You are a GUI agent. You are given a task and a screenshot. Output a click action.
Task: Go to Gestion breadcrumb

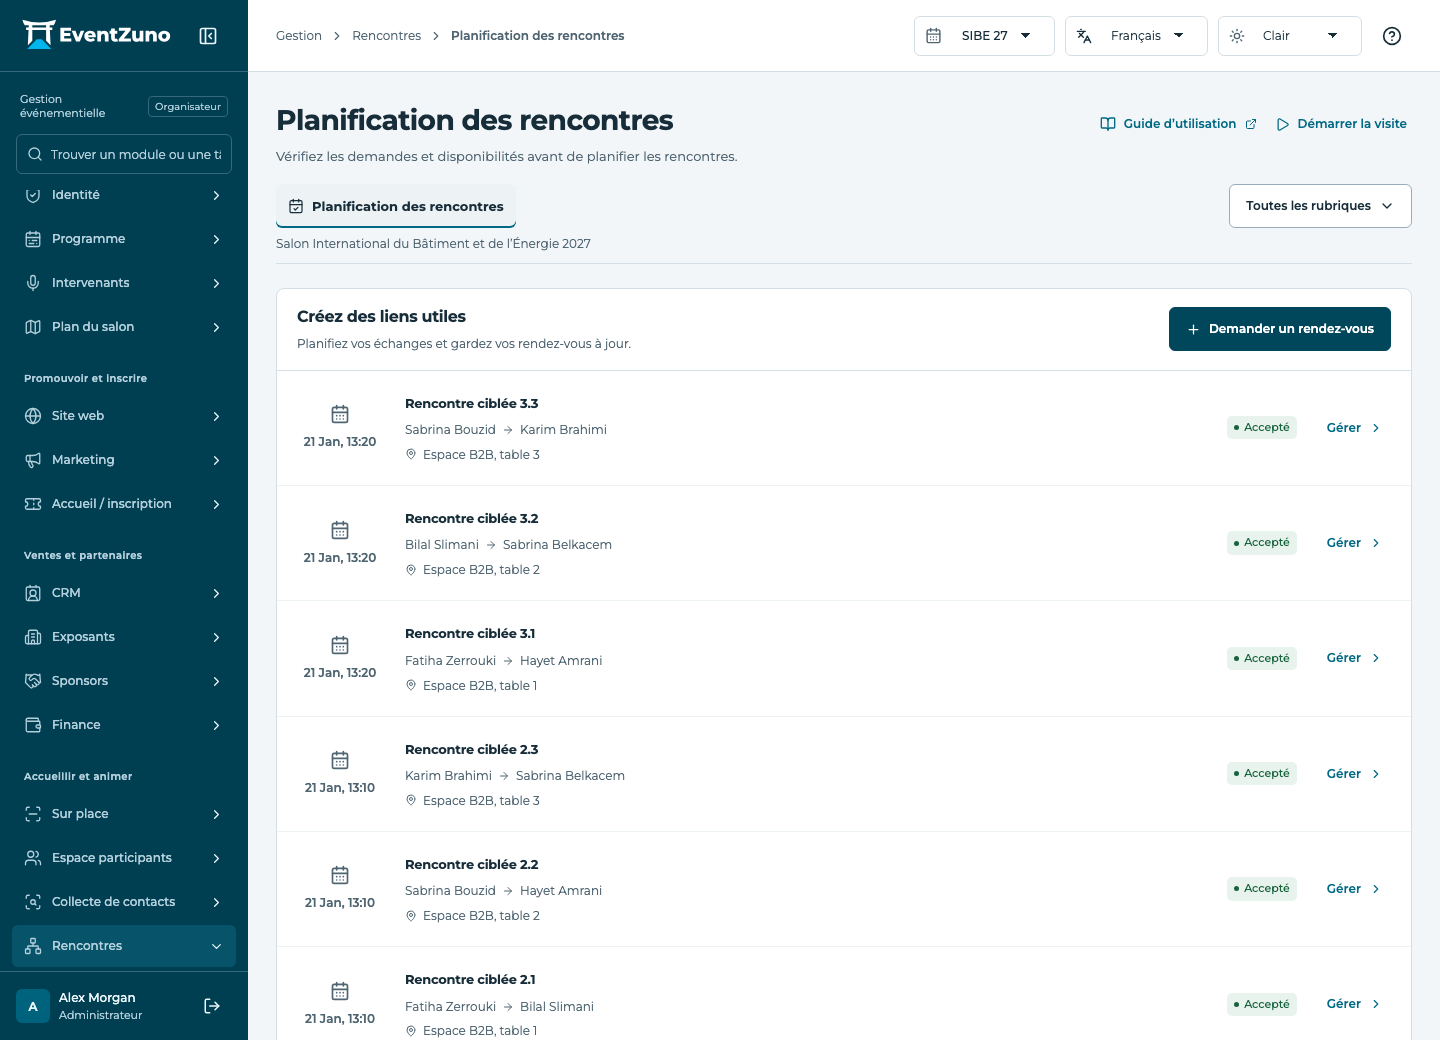pos(299,36)
